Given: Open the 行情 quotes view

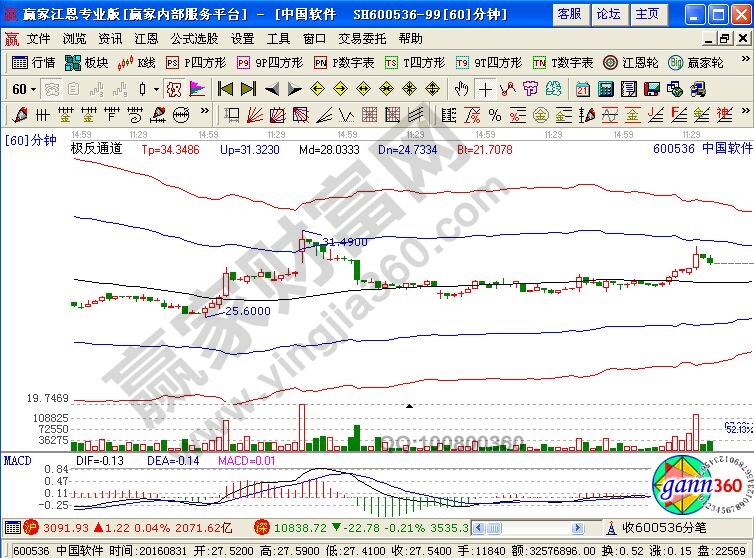Looking at the screenshot, I should 33,62.
